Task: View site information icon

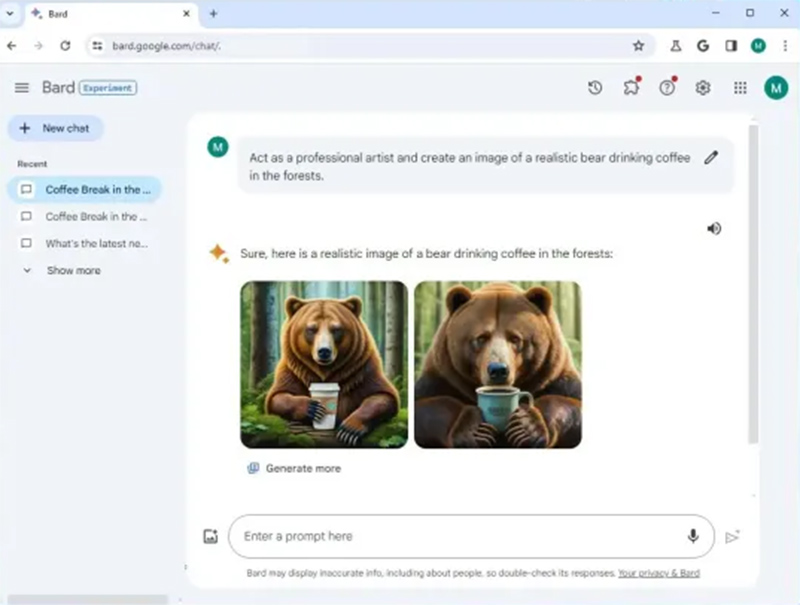Action: pos(97,46)
